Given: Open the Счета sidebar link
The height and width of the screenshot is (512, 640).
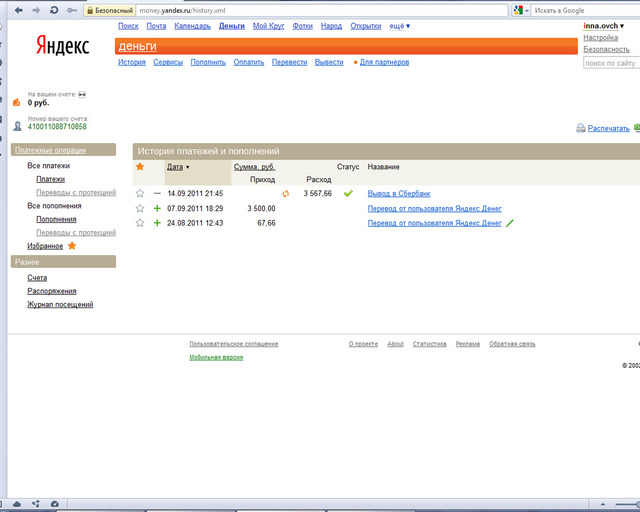Looking at the screenshot, I should tap(37, 278).
